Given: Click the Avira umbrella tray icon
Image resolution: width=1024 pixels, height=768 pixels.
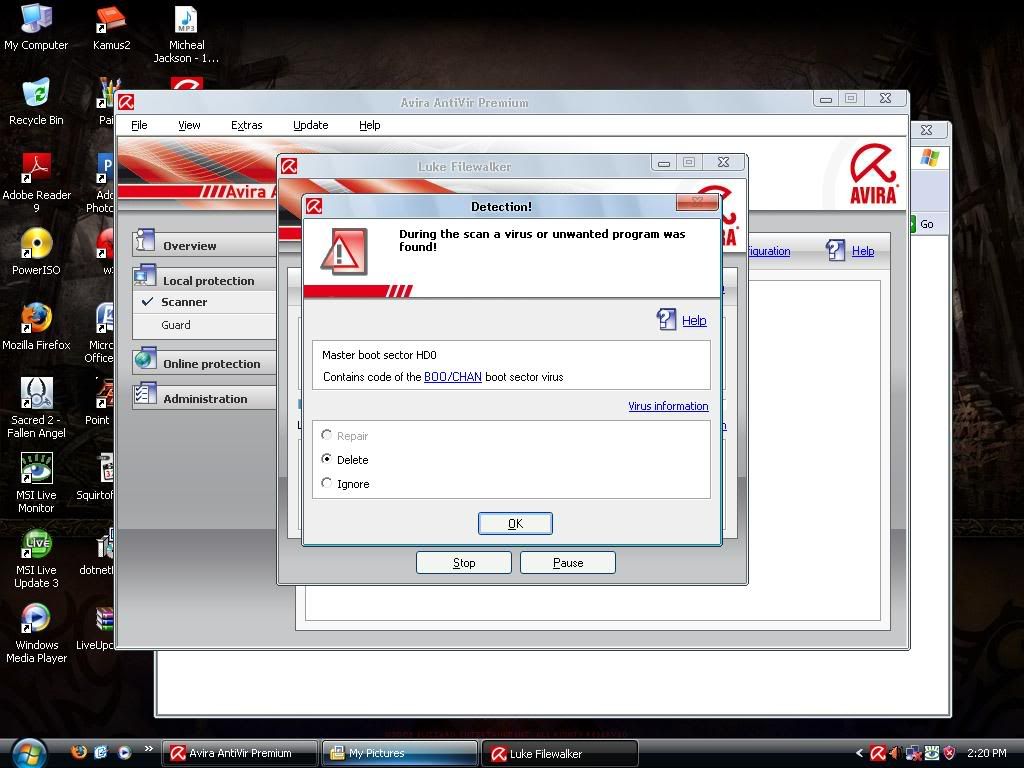Looking at the screenshot, I should pos(878,753).
